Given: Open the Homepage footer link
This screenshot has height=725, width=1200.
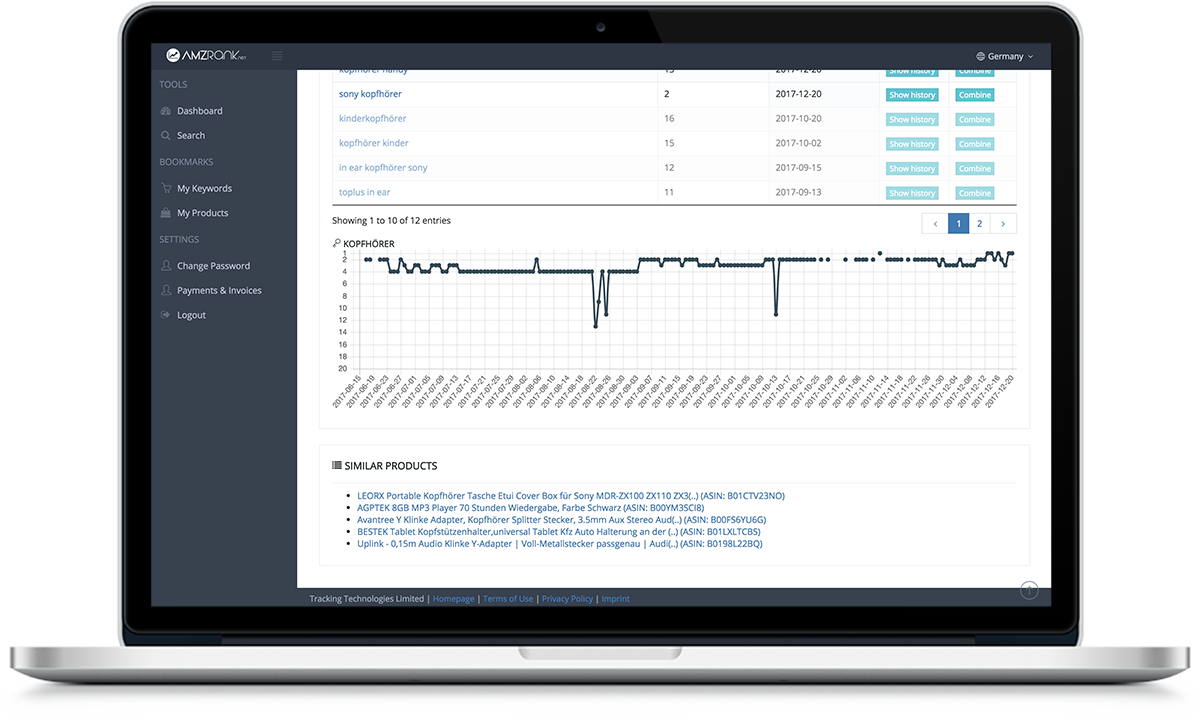Looking at the screenshot, I should tap(454, 599).
